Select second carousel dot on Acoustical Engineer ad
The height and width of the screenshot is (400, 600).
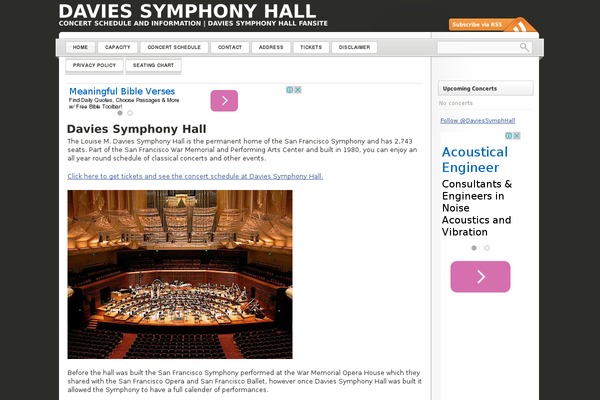pos(487,247)
